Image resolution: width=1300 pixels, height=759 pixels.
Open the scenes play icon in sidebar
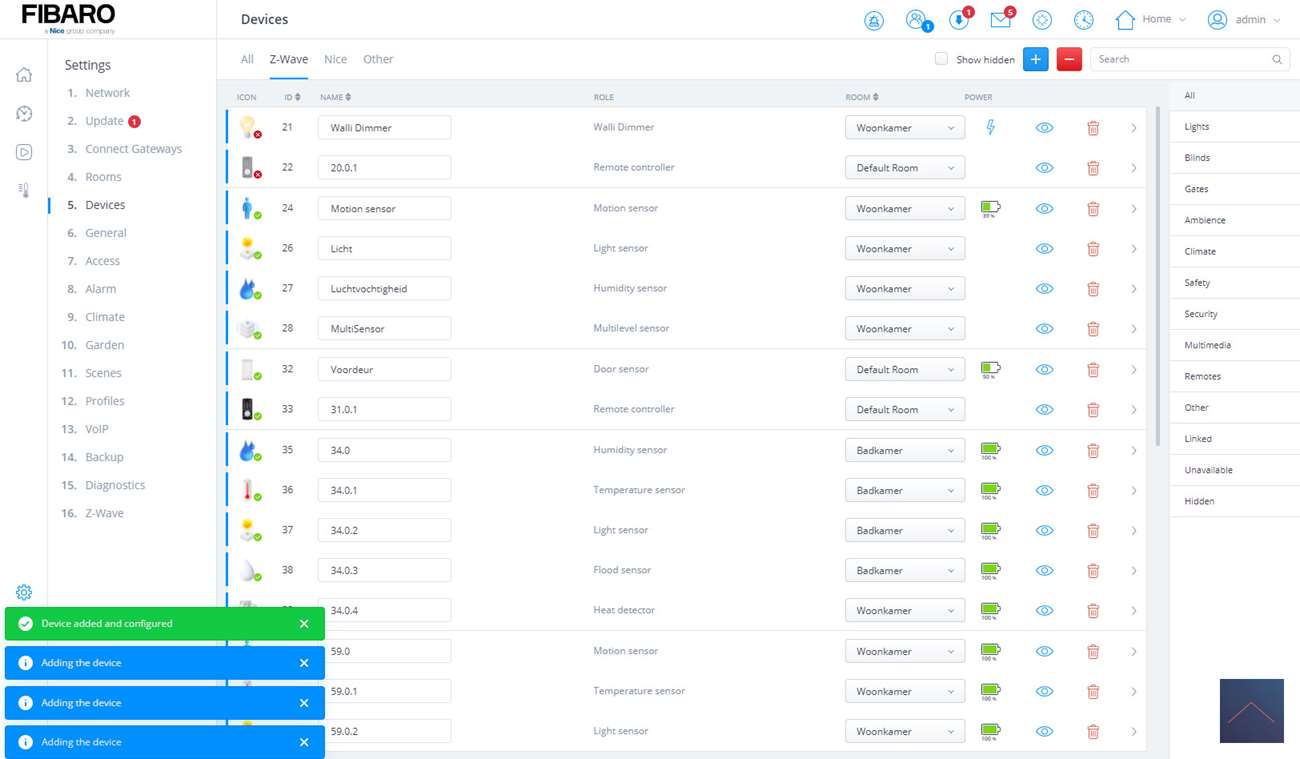click(x=24, y=152)
